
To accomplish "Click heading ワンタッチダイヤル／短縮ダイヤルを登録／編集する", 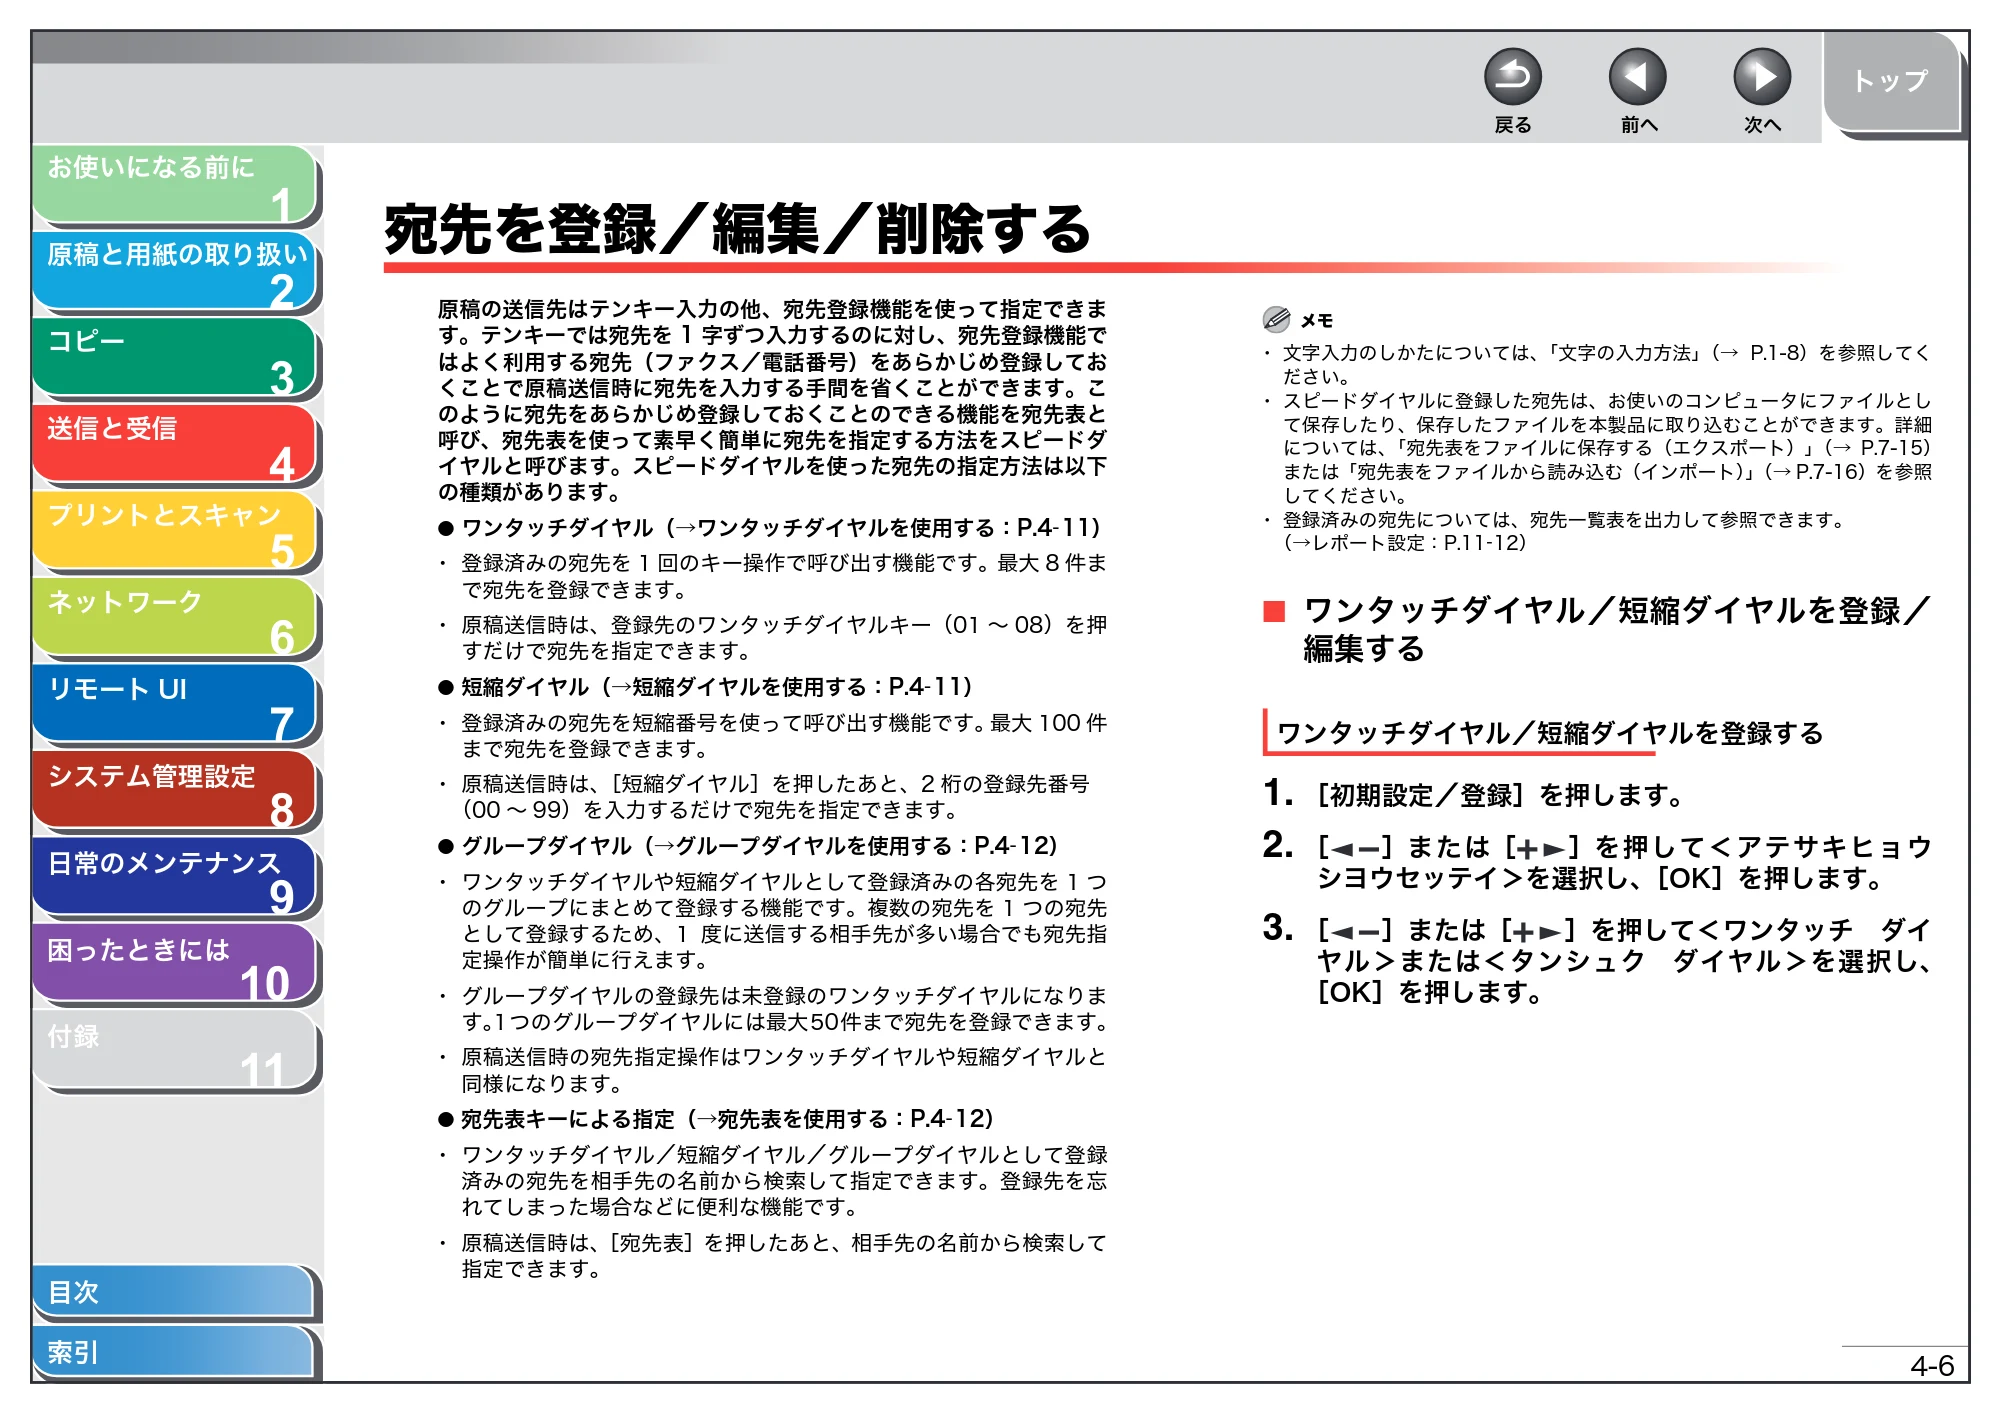I will coord(1615,629).
